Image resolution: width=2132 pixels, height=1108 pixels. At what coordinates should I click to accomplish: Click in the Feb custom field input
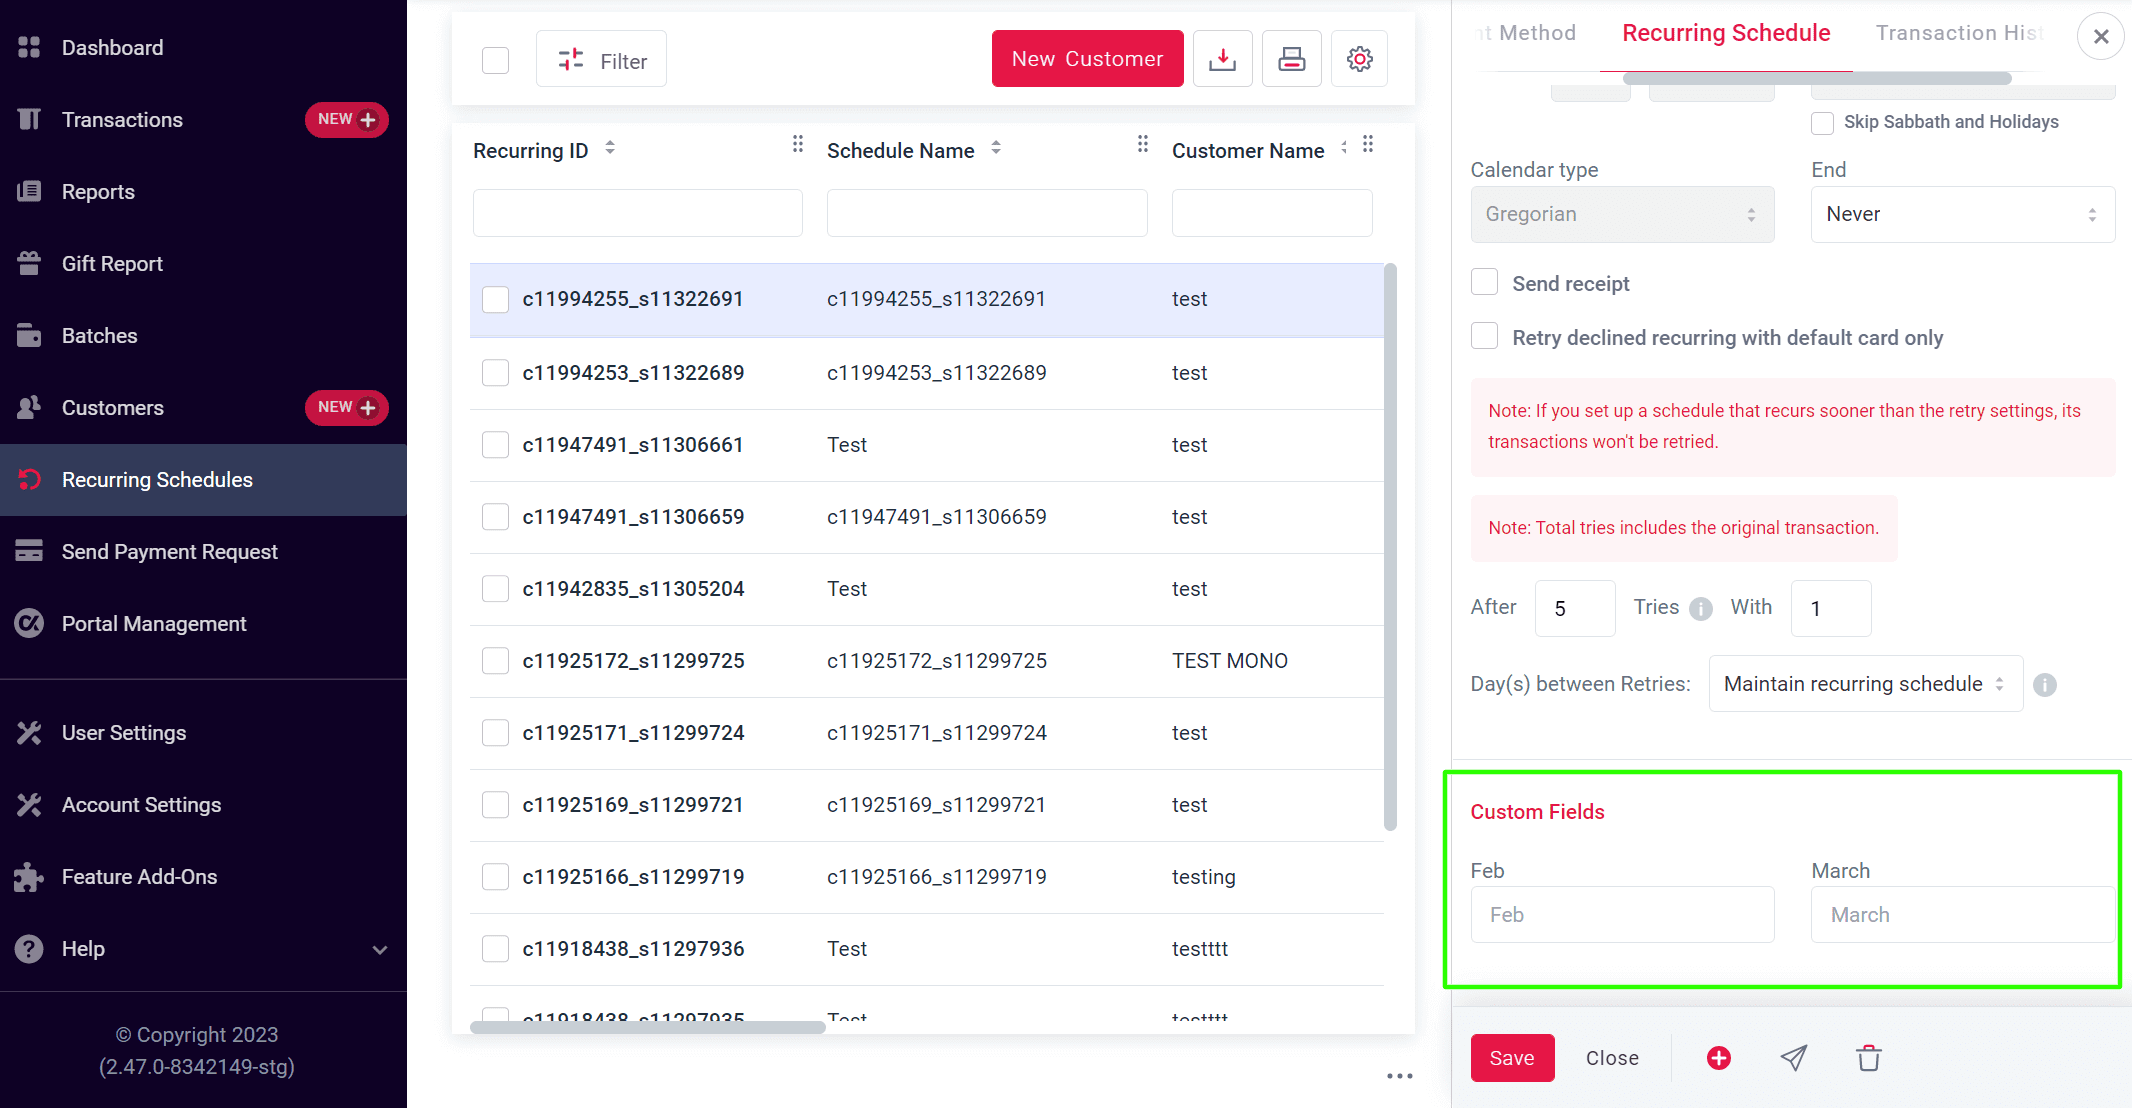click(x=1621, y=914)
